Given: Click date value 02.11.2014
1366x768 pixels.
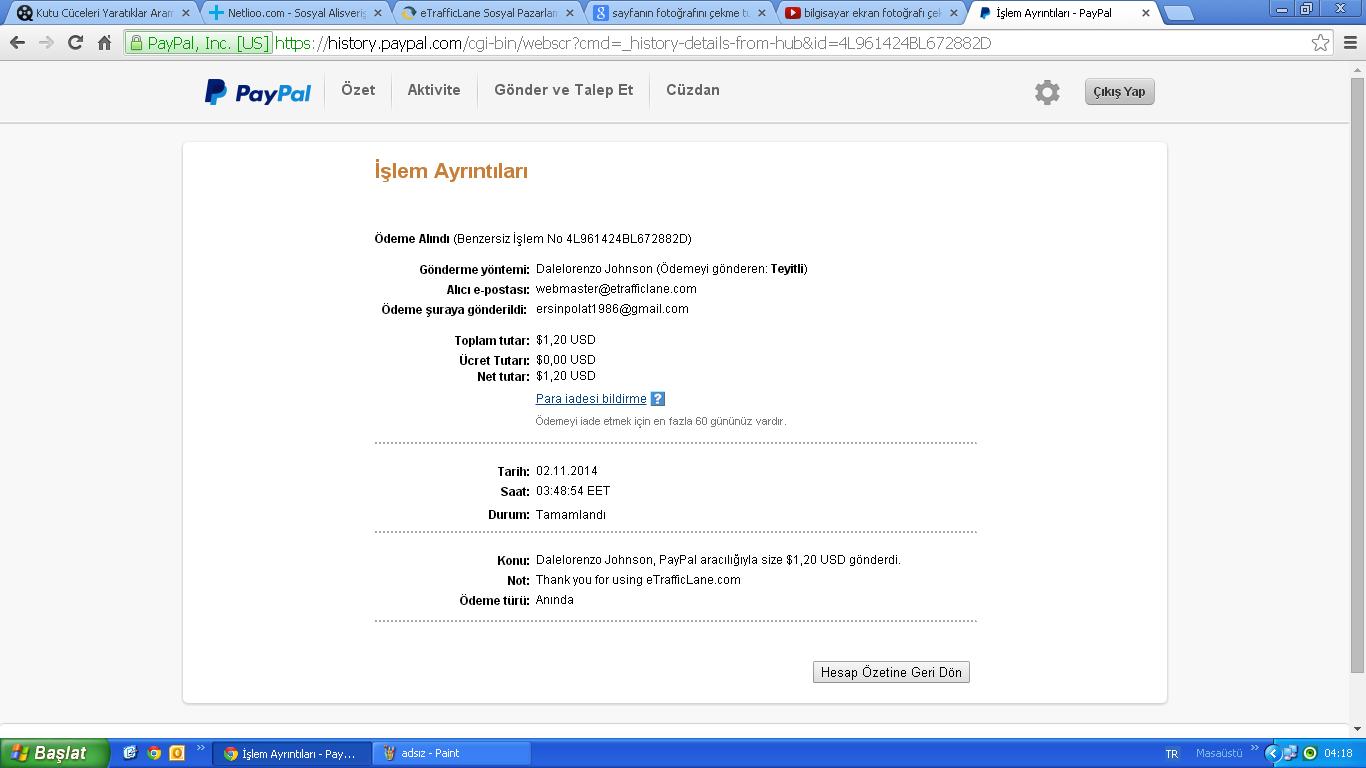Looking at the screenshot, I should tap(567, 471).
